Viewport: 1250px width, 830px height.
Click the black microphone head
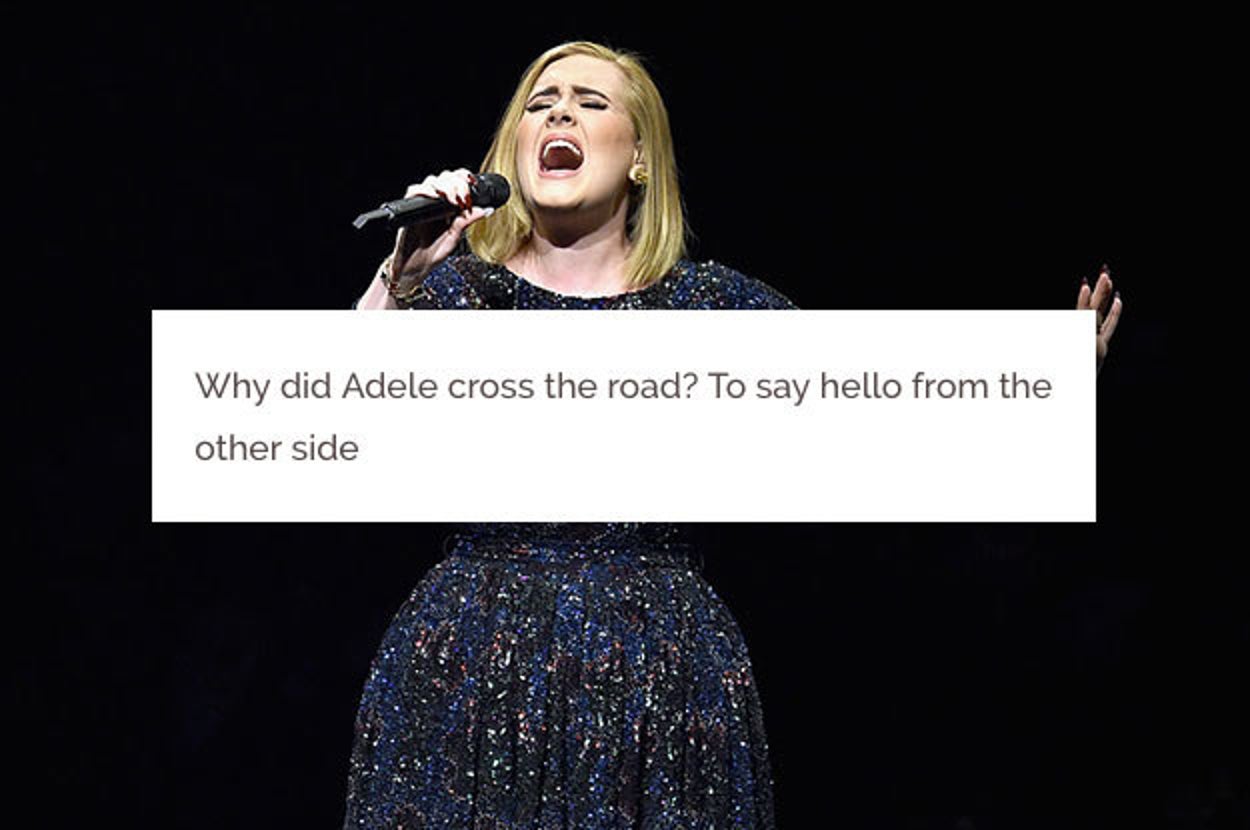click(491, 189)
